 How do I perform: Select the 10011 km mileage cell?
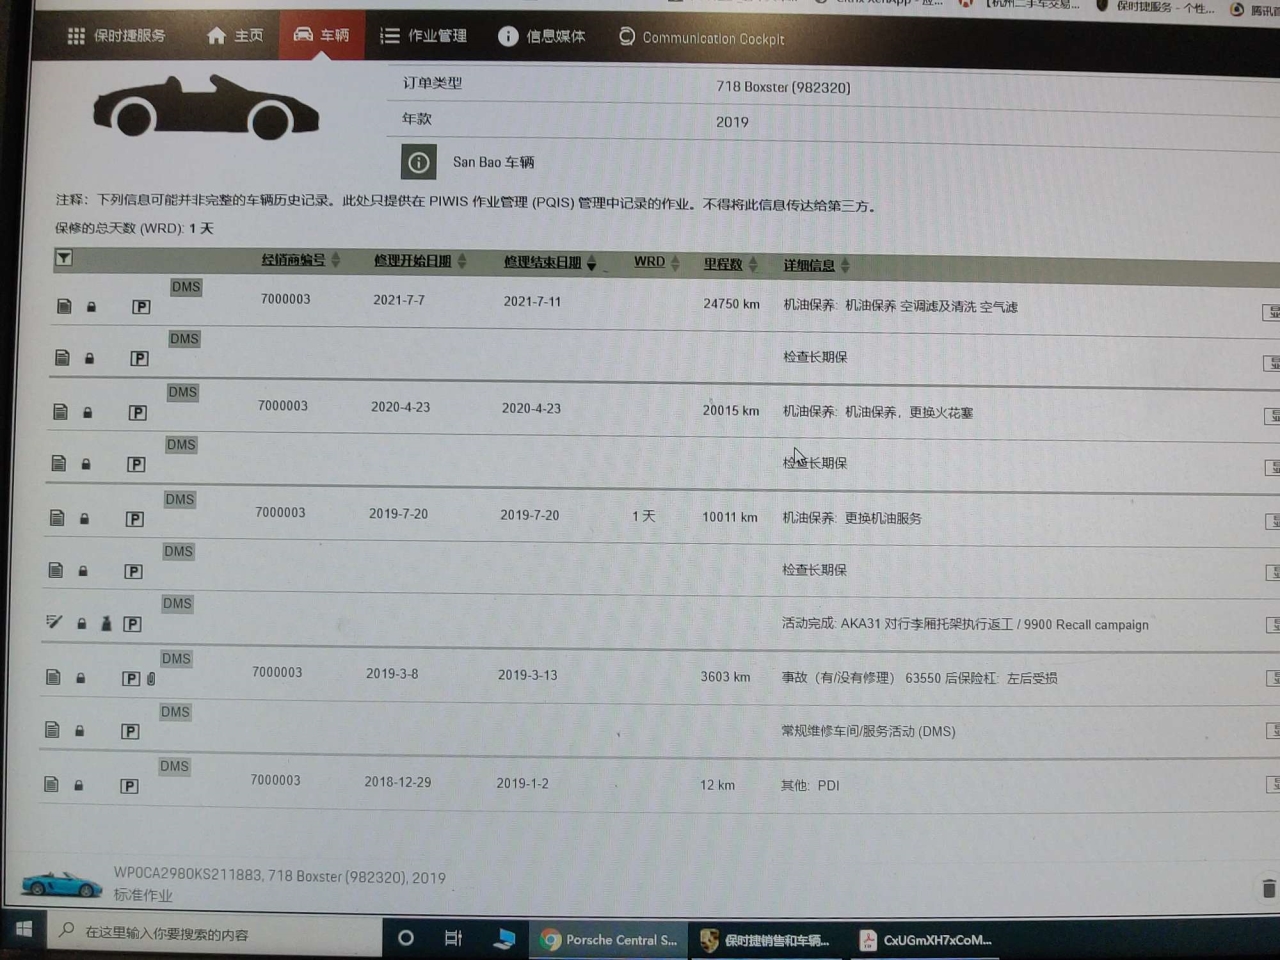coord(729,517)
